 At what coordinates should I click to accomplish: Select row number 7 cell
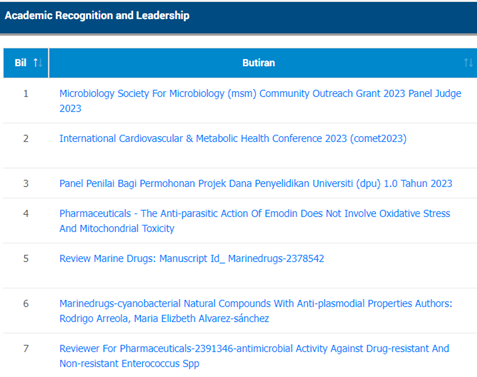click(x=26, y=348)
